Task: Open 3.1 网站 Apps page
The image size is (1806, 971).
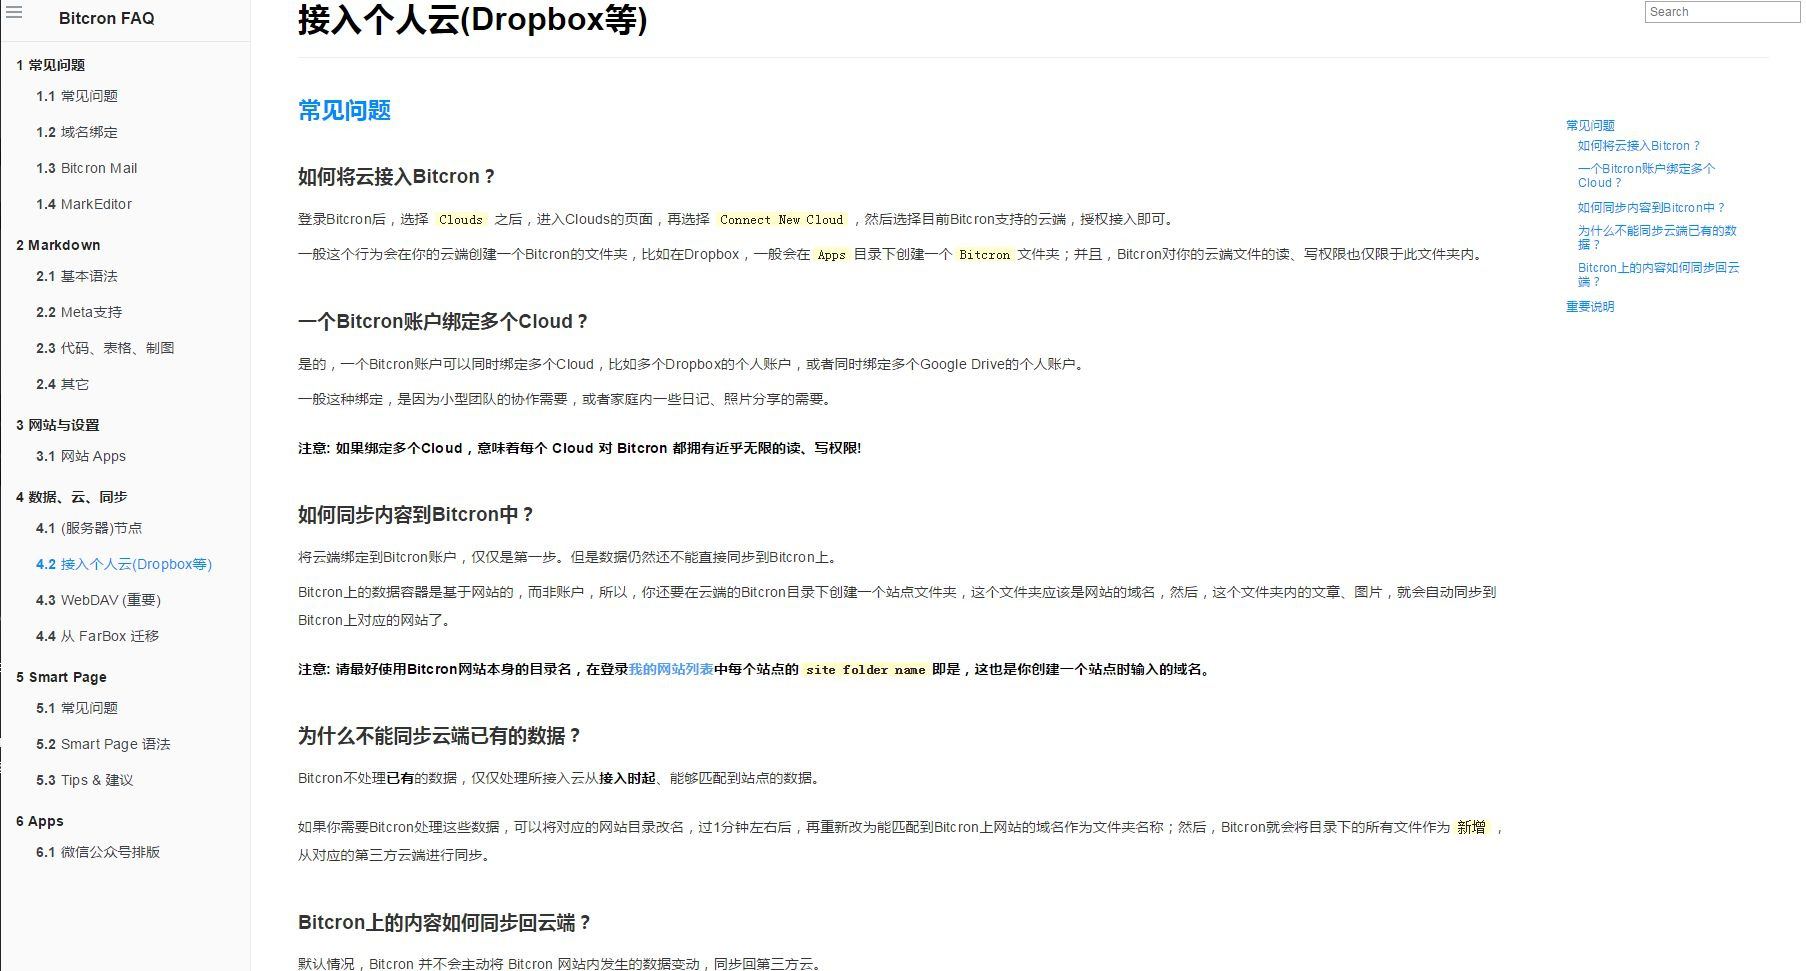Action: (x=81, y=456)
